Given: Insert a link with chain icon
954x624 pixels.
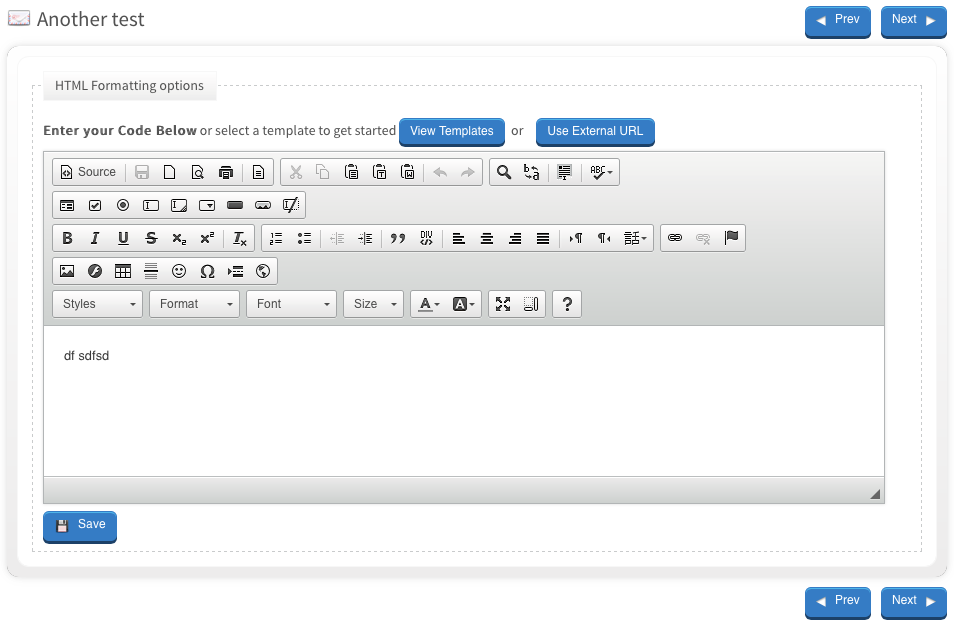Looking at the screenshot, I should point(675,238).
